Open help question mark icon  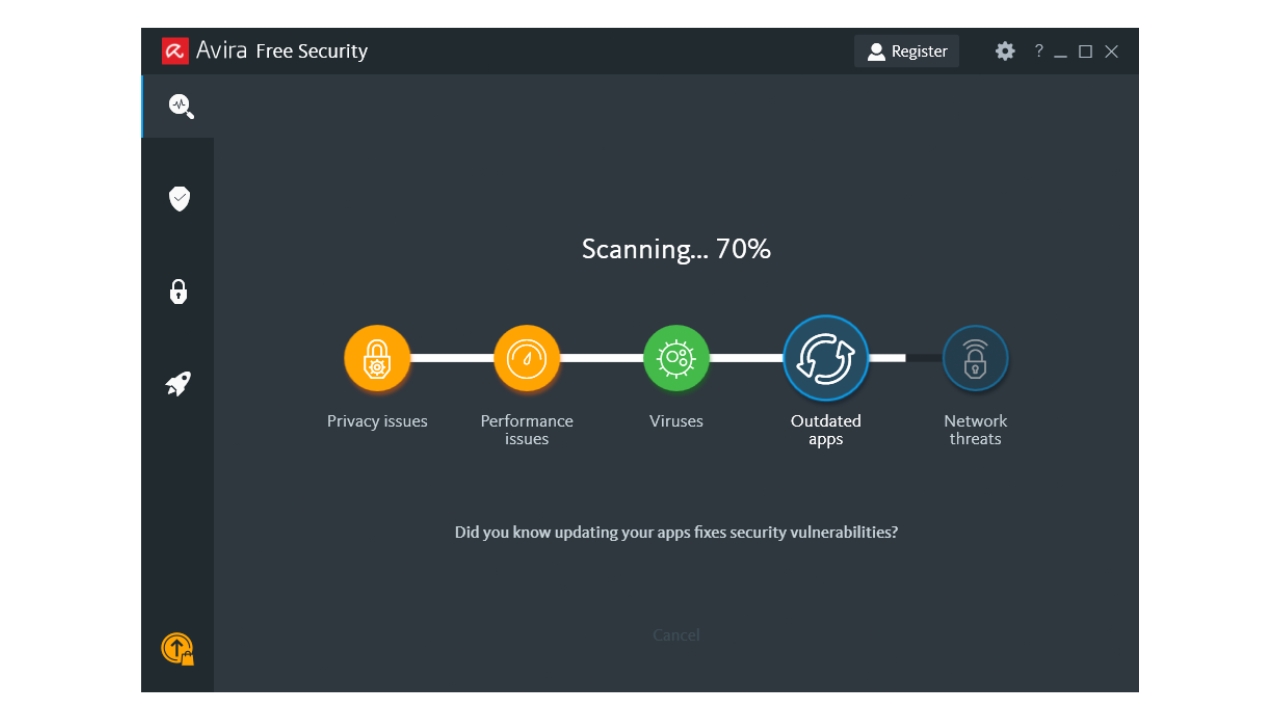(1038, 51)
